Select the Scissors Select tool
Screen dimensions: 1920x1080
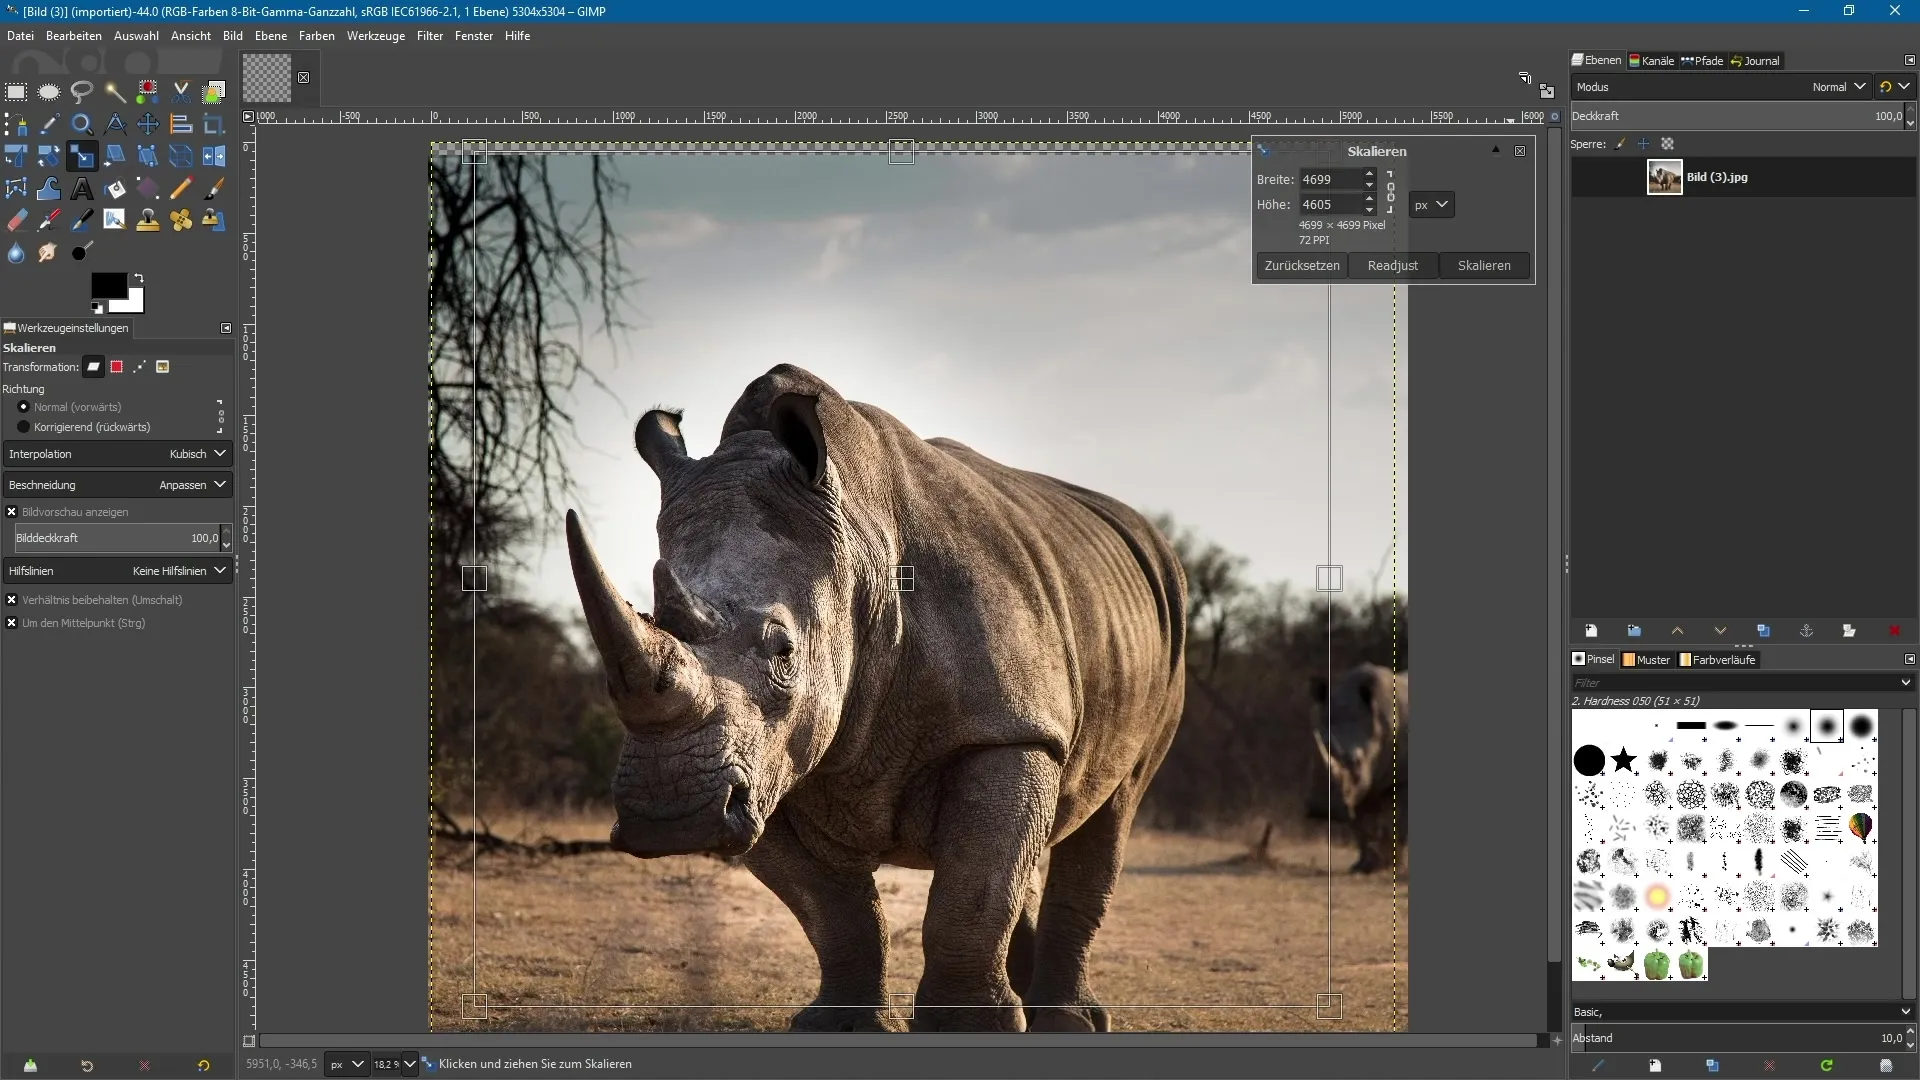pyautogui.click(x=181, y=92)
